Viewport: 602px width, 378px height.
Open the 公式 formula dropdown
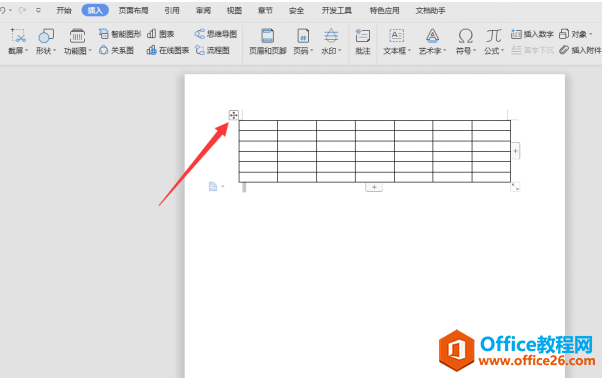tap(494, 41)
